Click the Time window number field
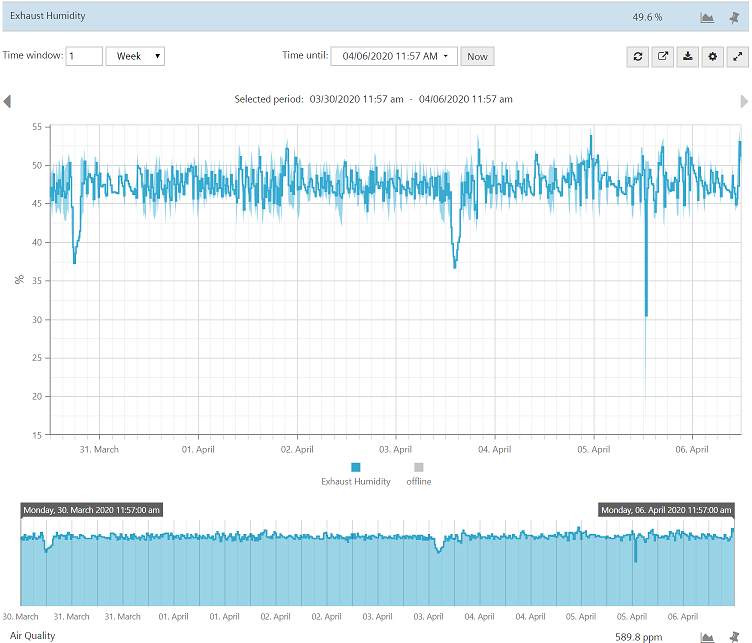Screen dimensions: 752x643 pos(84,57)
